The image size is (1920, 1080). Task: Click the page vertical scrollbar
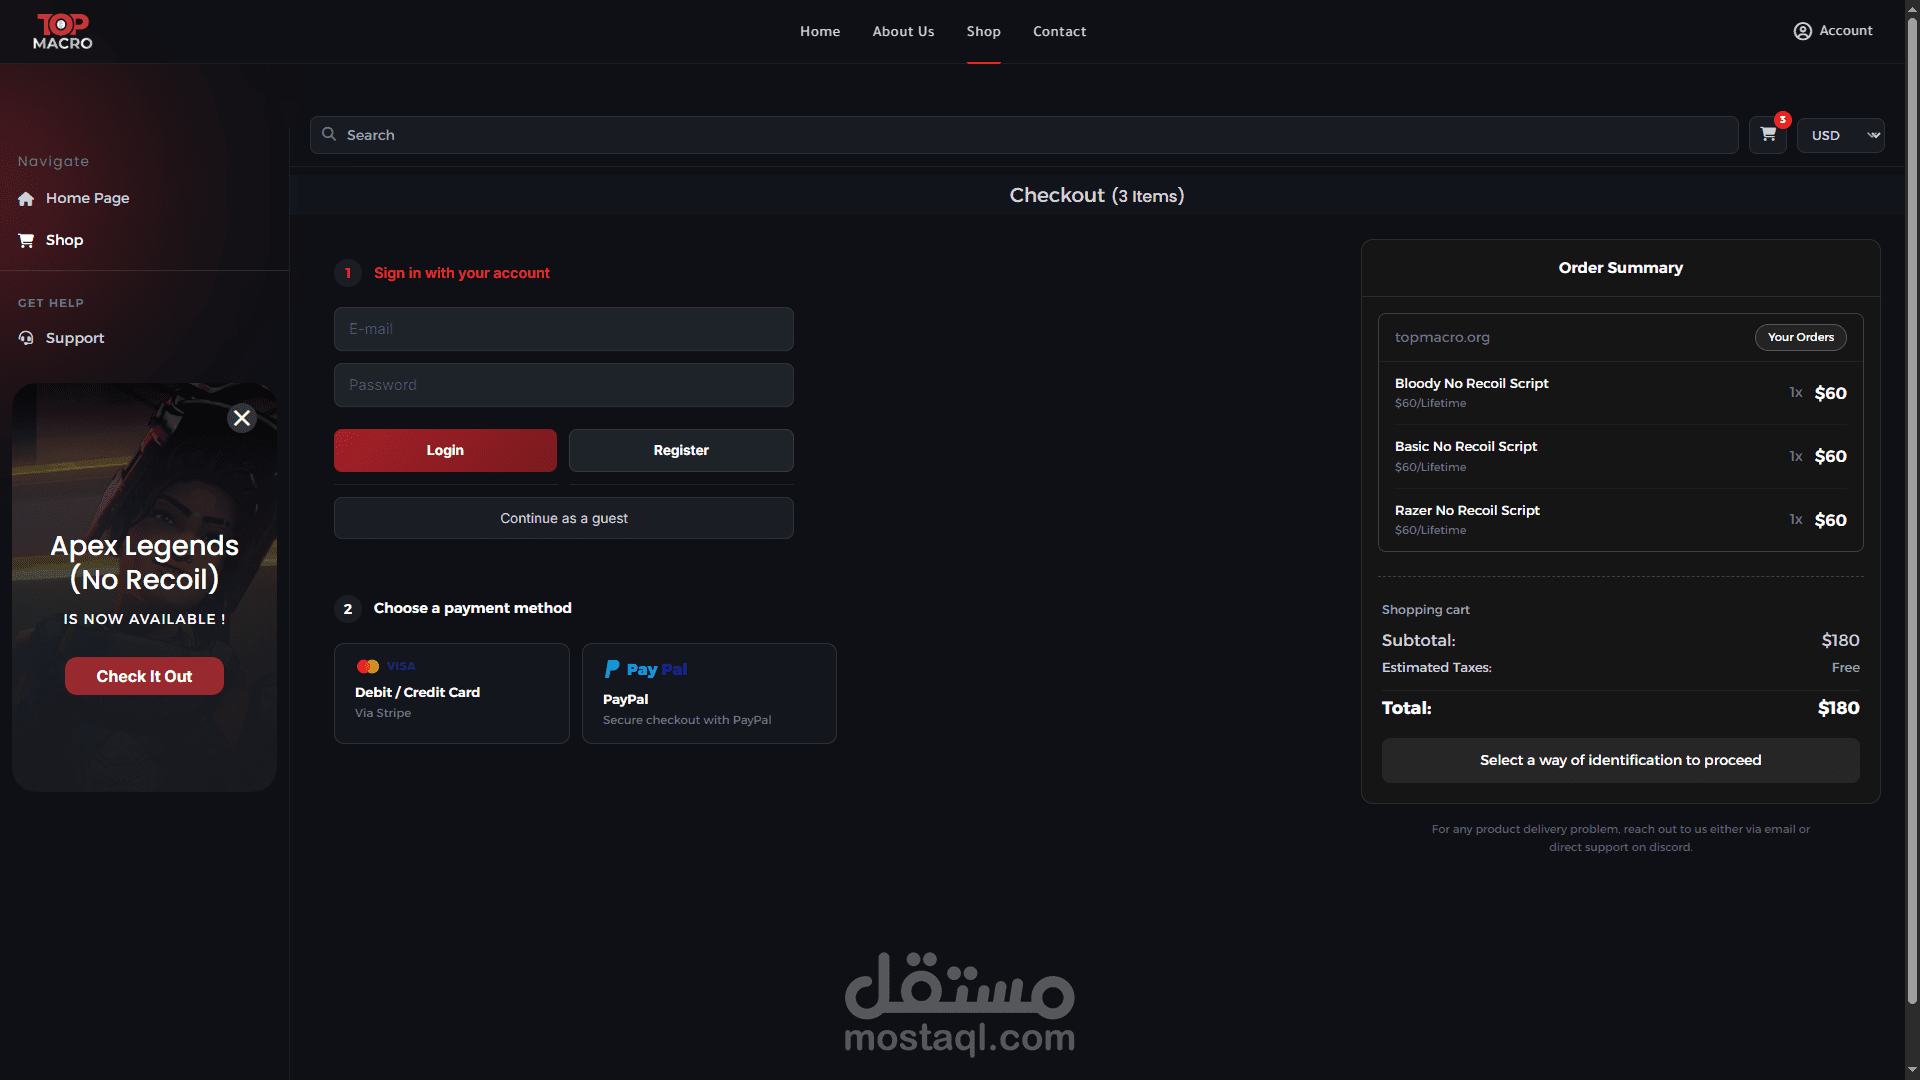click(x=1912, y=510)
